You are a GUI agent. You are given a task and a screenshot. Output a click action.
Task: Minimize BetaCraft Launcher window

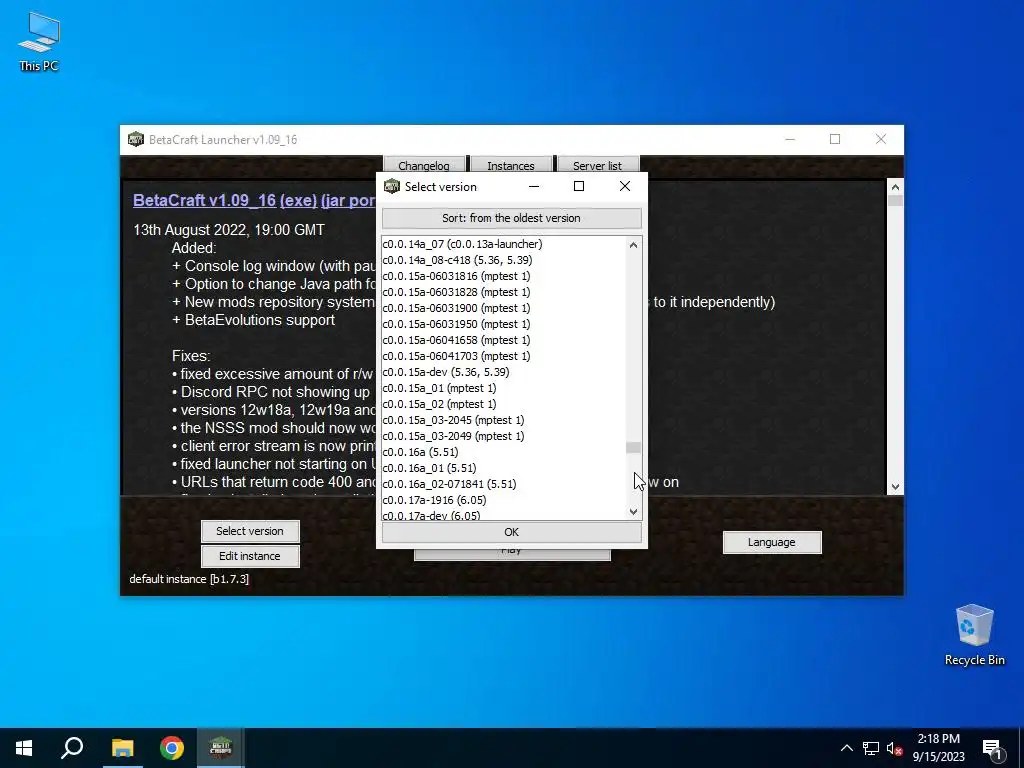click(790, 139)
